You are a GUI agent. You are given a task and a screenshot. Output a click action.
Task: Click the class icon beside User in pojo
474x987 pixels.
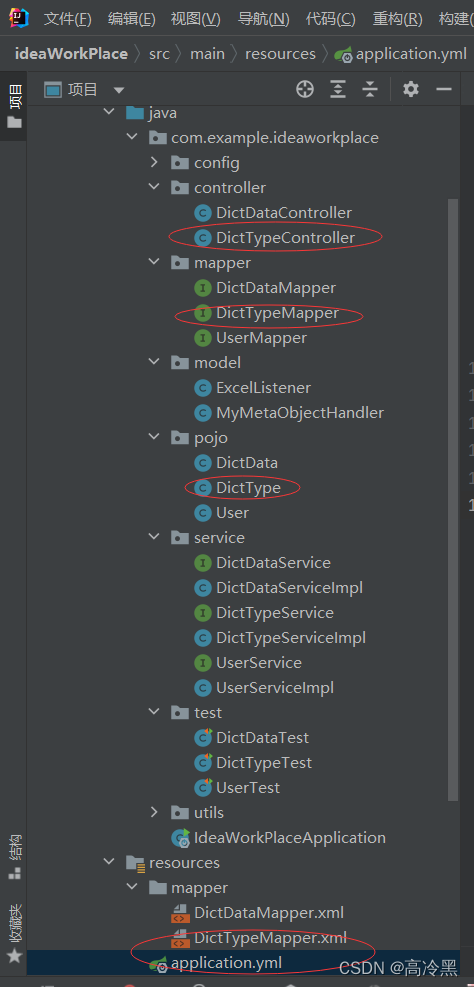[x=203, y=512]
